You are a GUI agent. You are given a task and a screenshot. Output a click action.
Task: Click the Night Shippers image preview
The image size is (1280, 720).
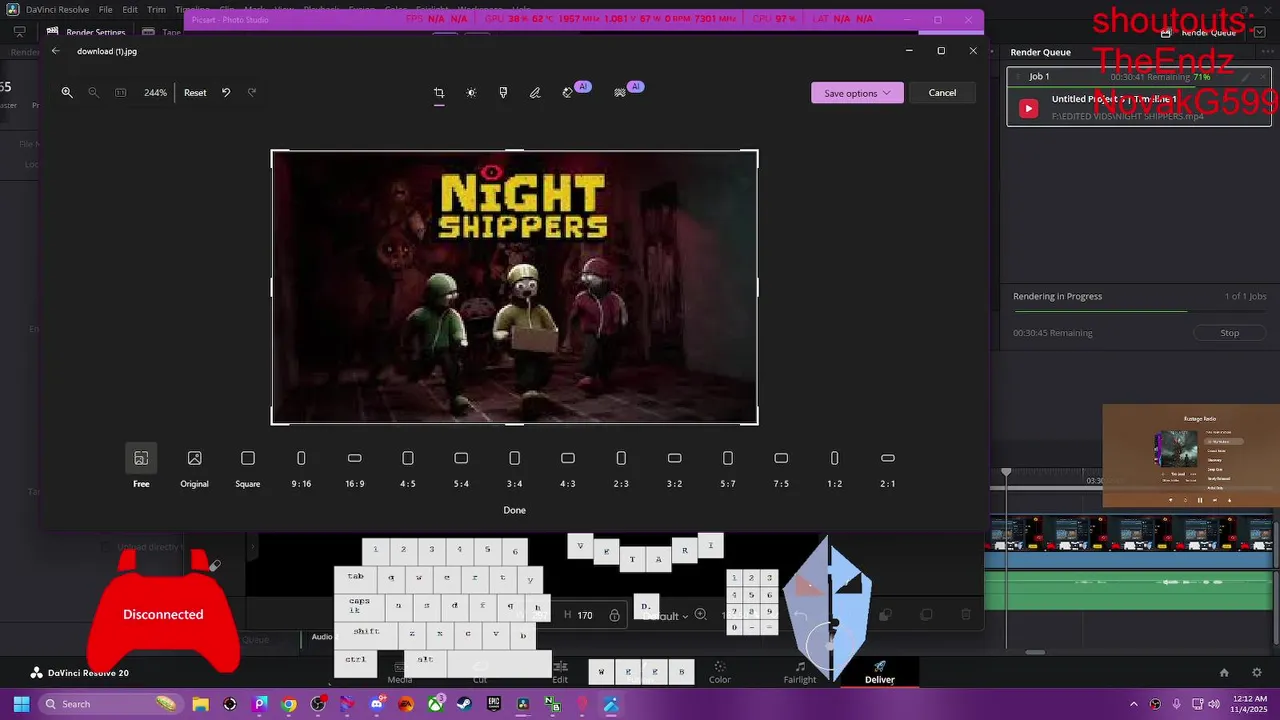pyautogui.click(x=514, y=287)
